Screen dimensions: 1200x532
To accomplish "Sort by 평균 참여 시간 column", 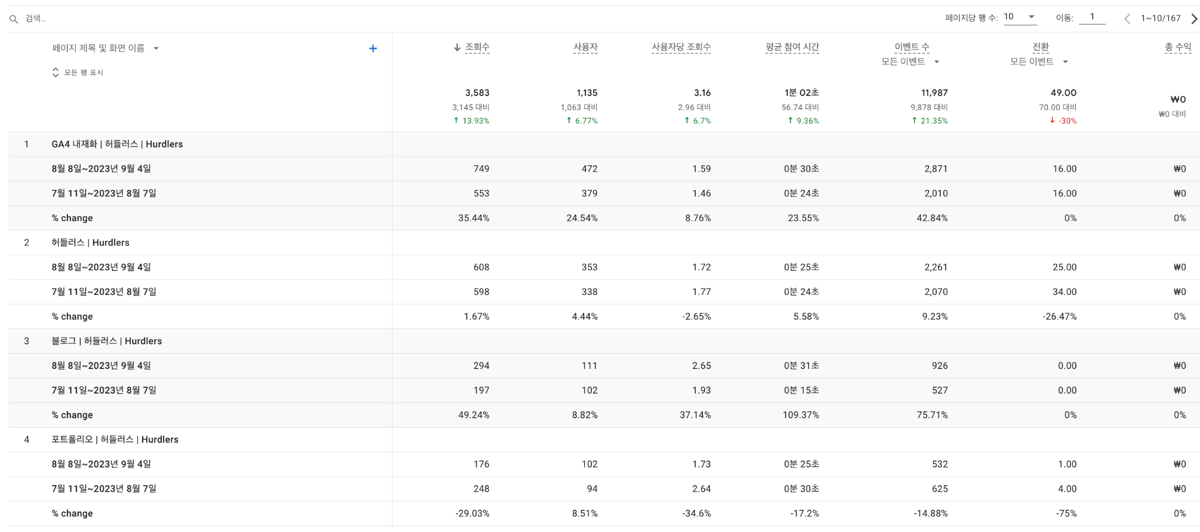I will [x=792, y=47].
